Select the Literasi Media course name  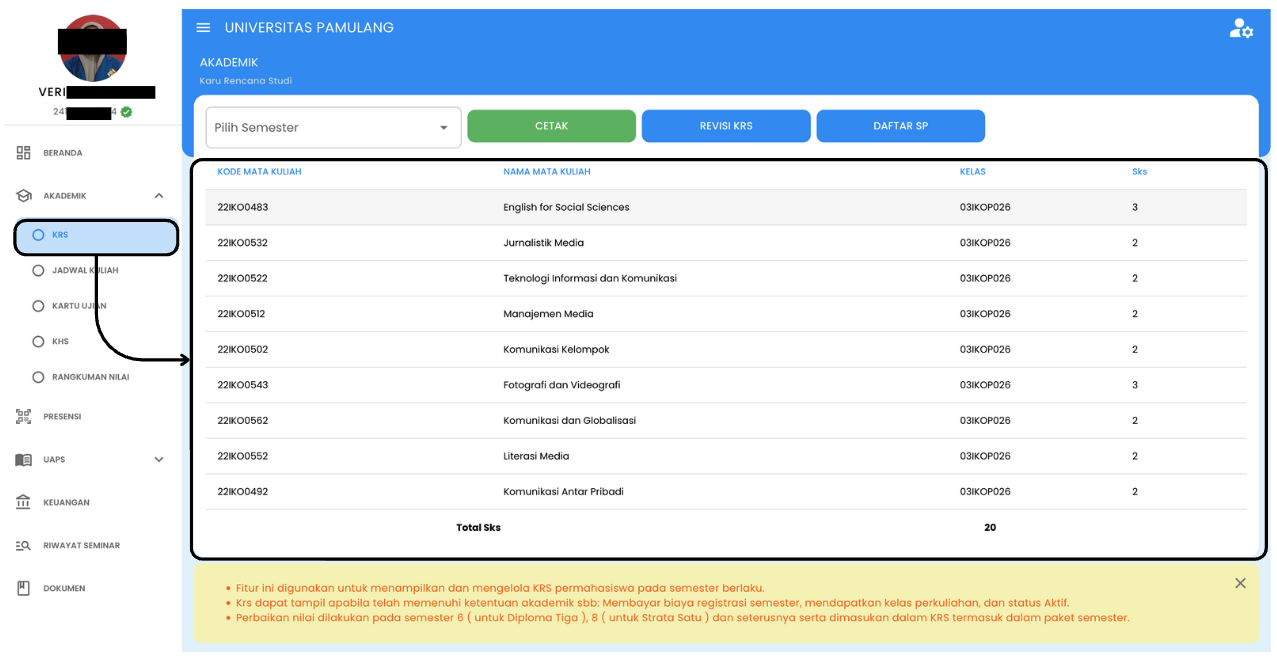pos(536,456)
